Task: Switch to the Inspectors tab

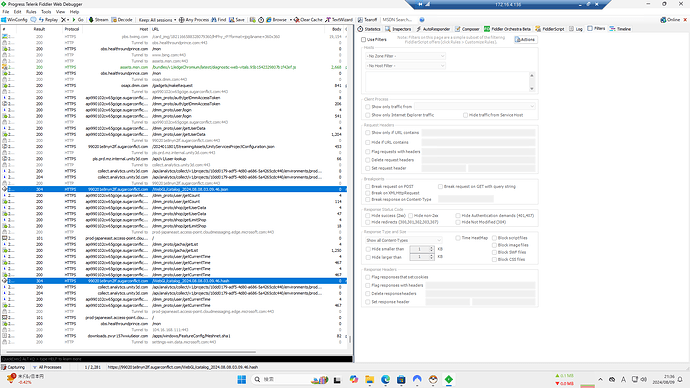Action: 398,29
